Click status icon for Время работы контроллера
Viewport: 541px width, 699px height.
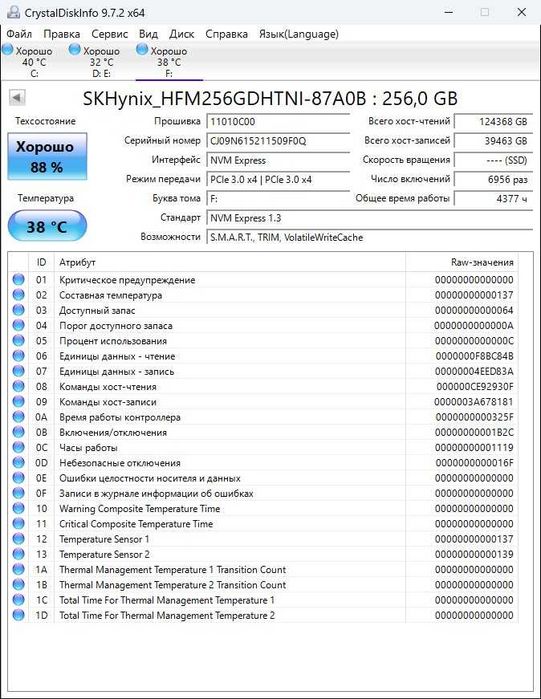pyautogui.click(x=18, y=417)
